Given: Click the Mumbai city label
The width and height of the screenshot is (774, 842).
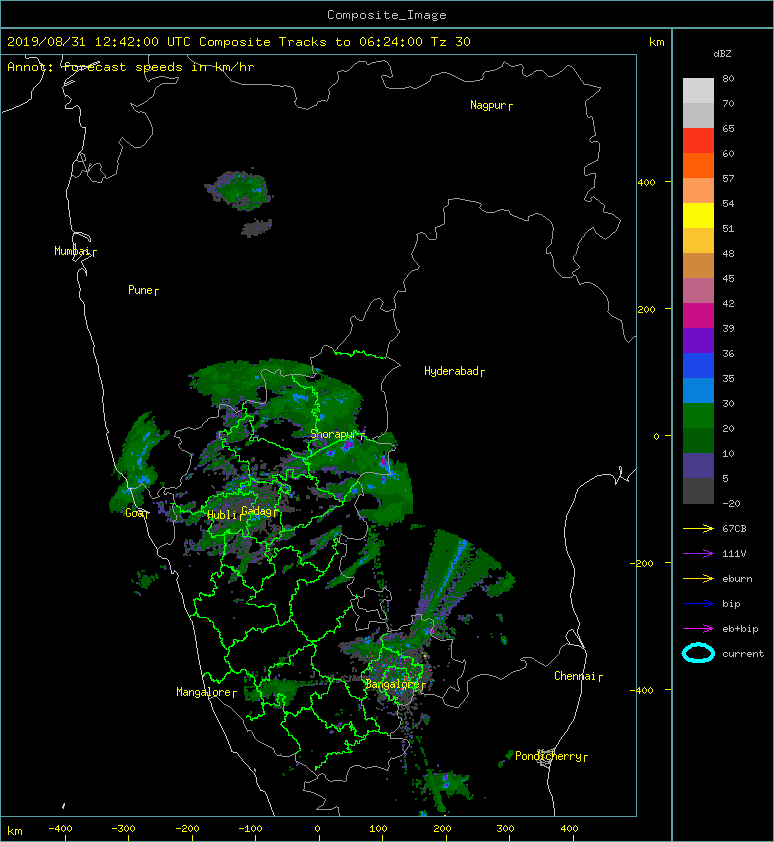Looking at the screenshot, I should [72, 251].
